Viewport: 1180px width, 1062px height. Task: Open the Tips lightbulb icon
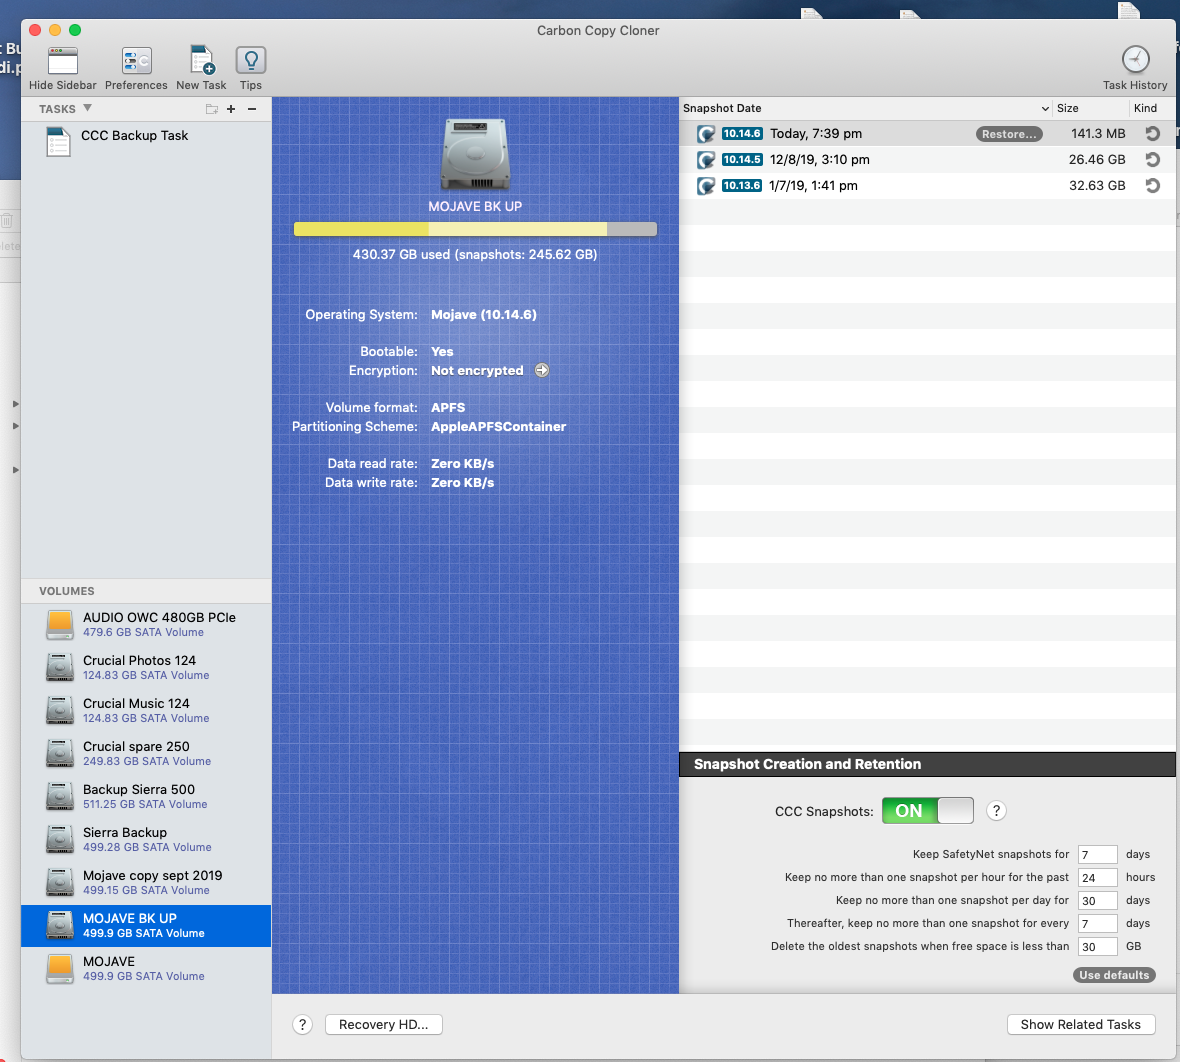click(251, 60)
